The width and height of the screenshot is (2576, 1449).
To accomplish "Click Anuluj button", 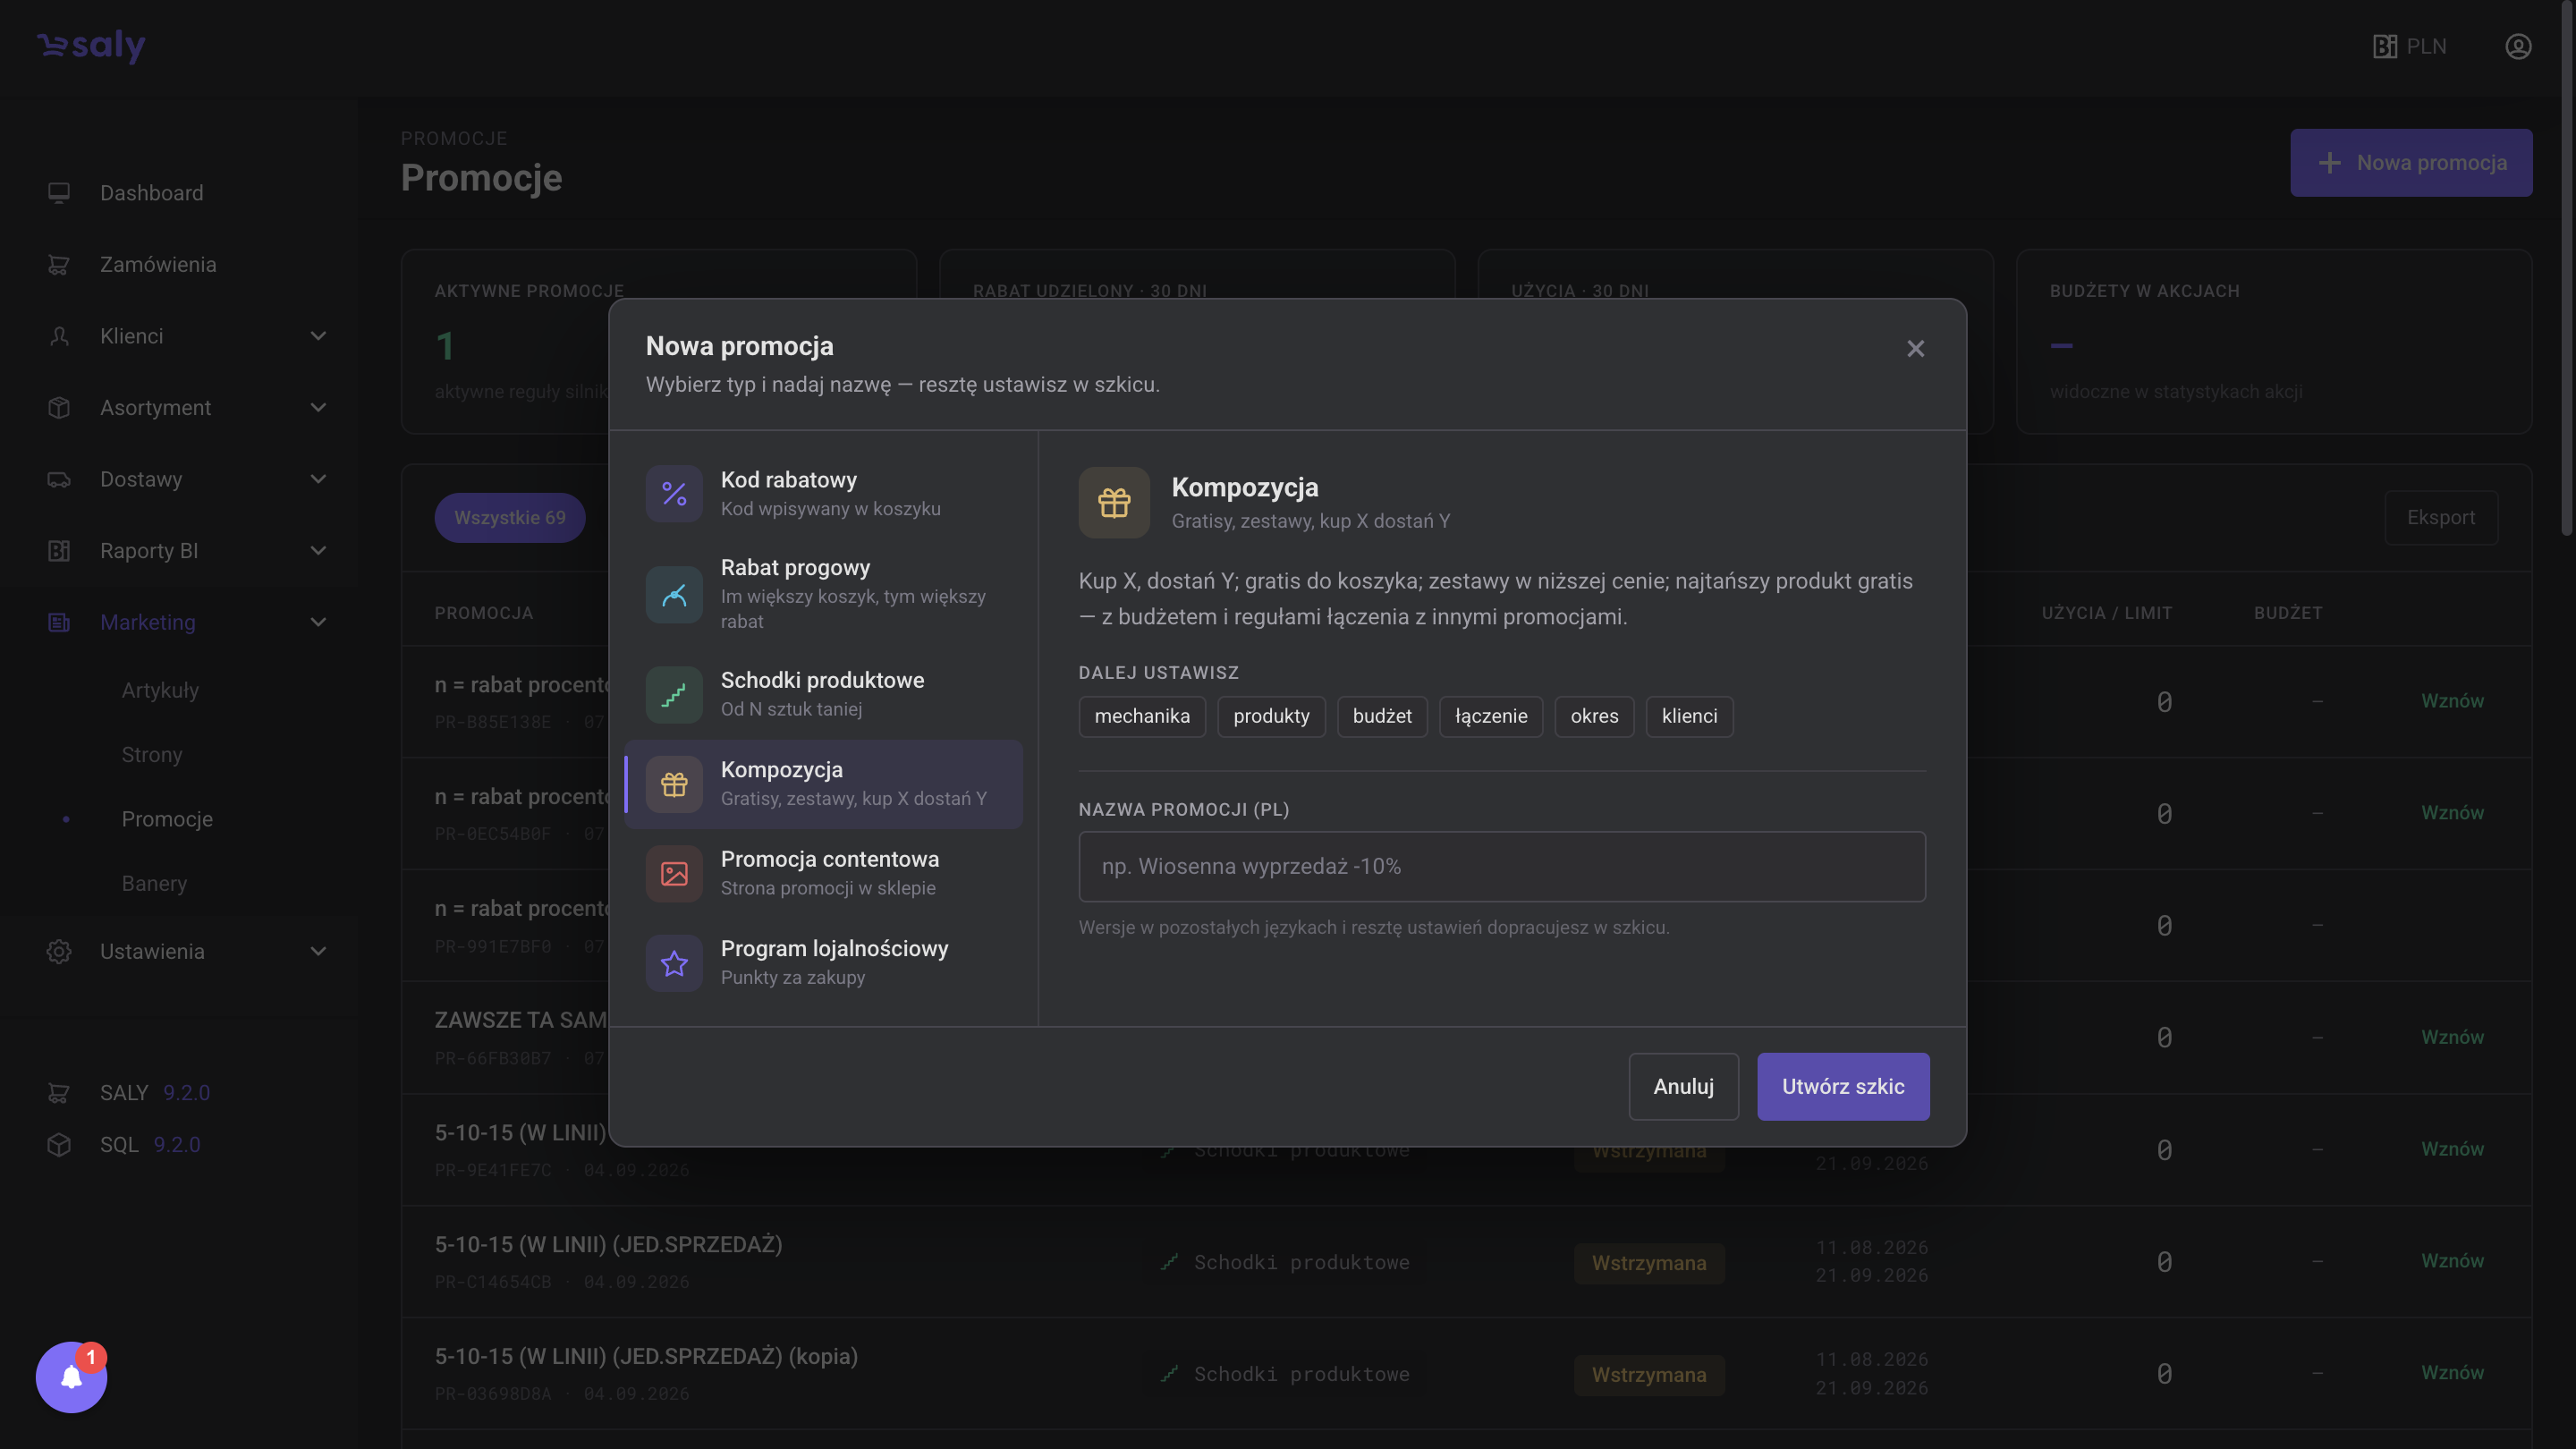I will 1684,1087.
